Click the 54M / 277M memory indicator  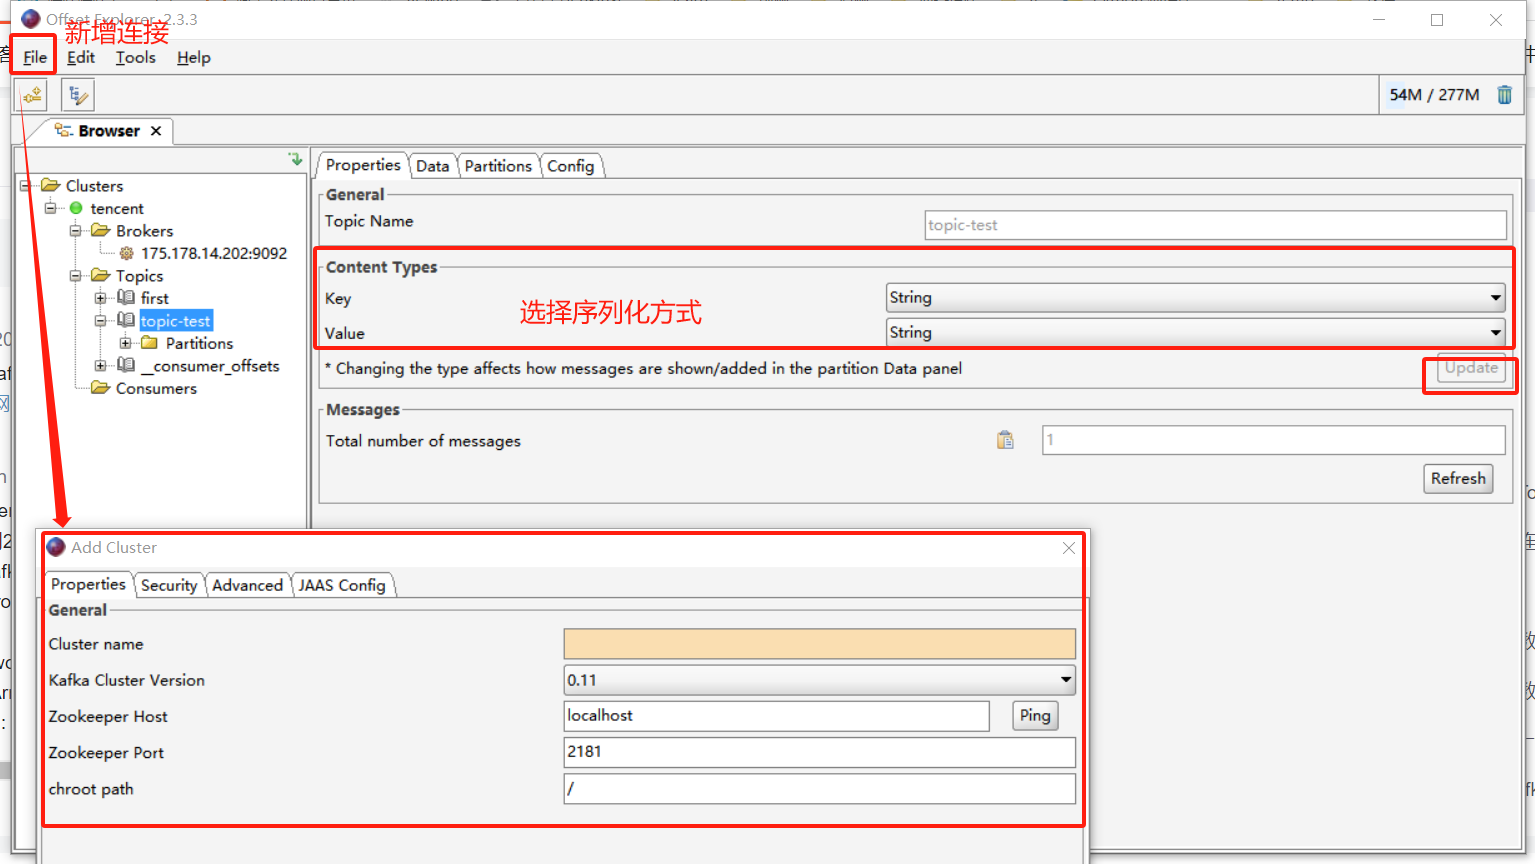[1434, 94]
